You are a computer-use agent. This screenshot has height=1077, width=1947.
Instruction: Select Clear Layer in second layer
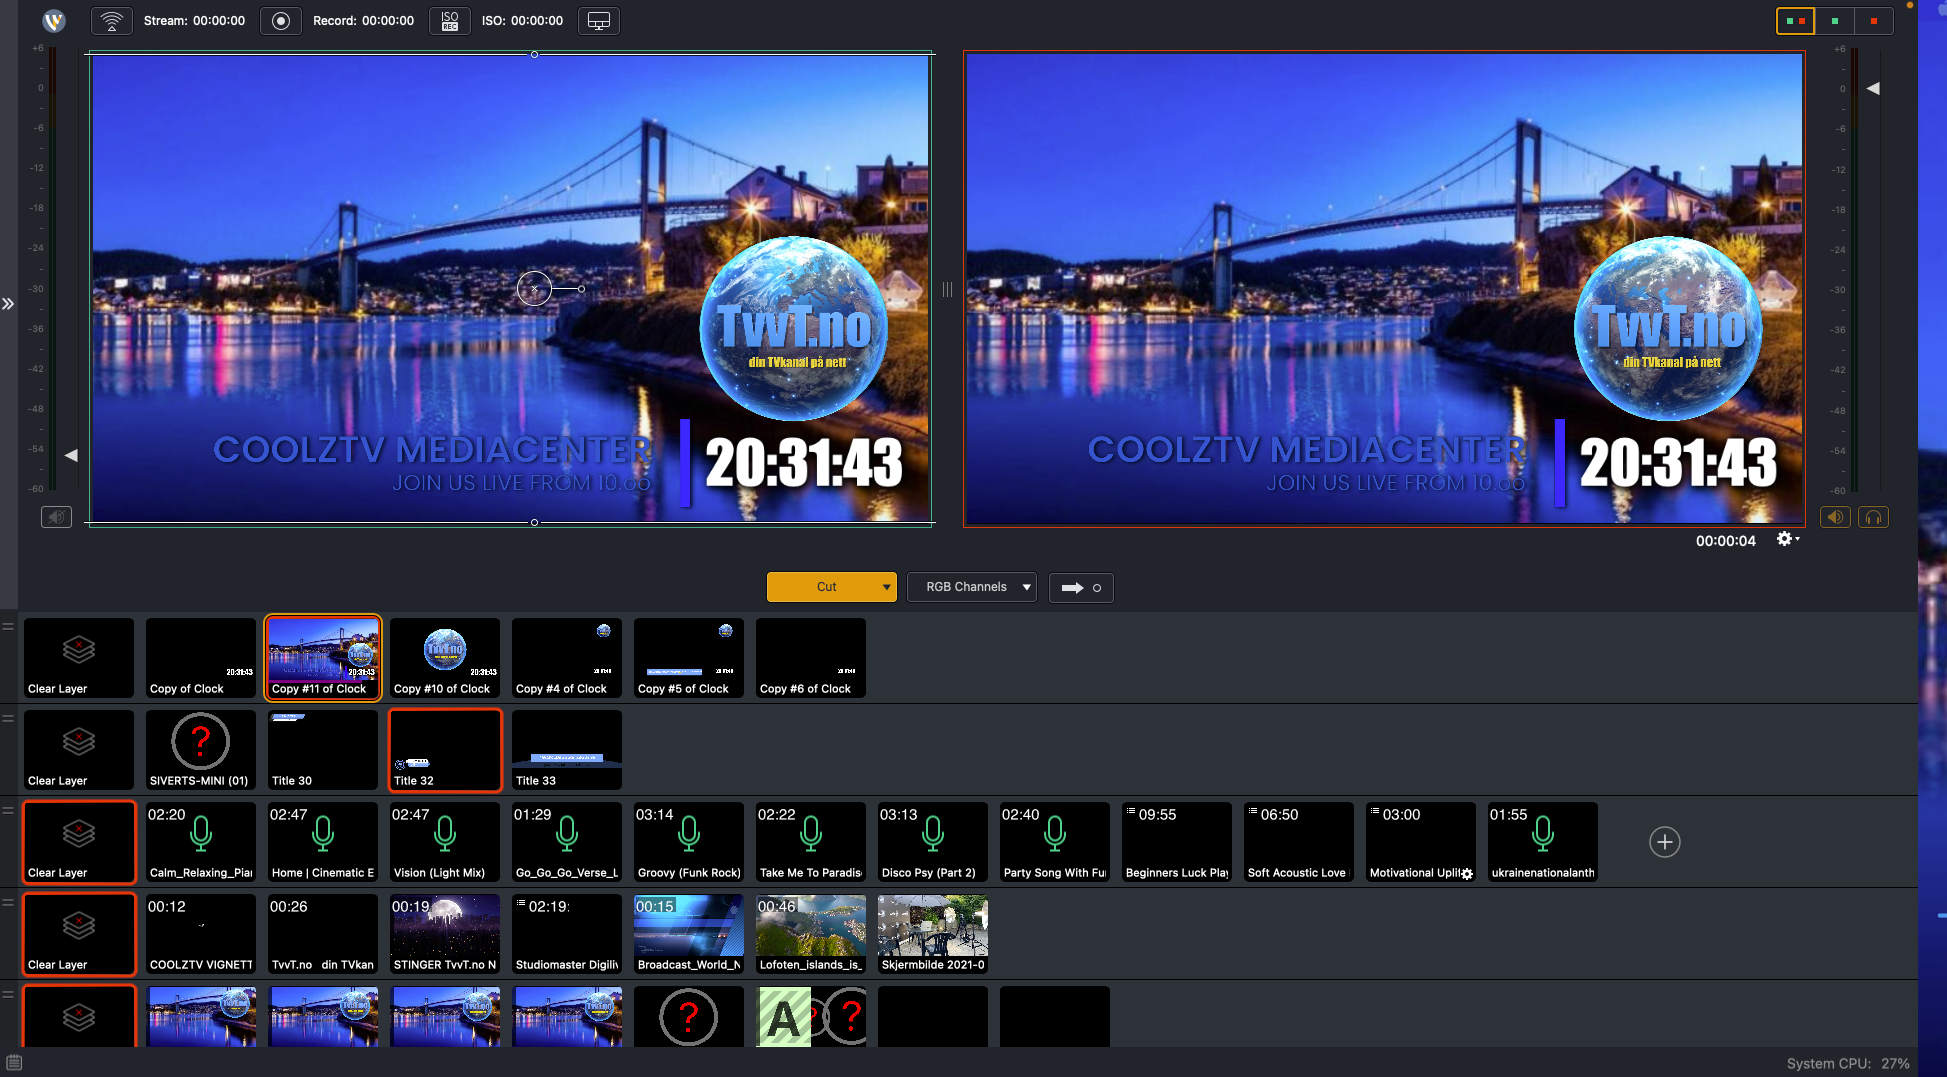[79, 750]
